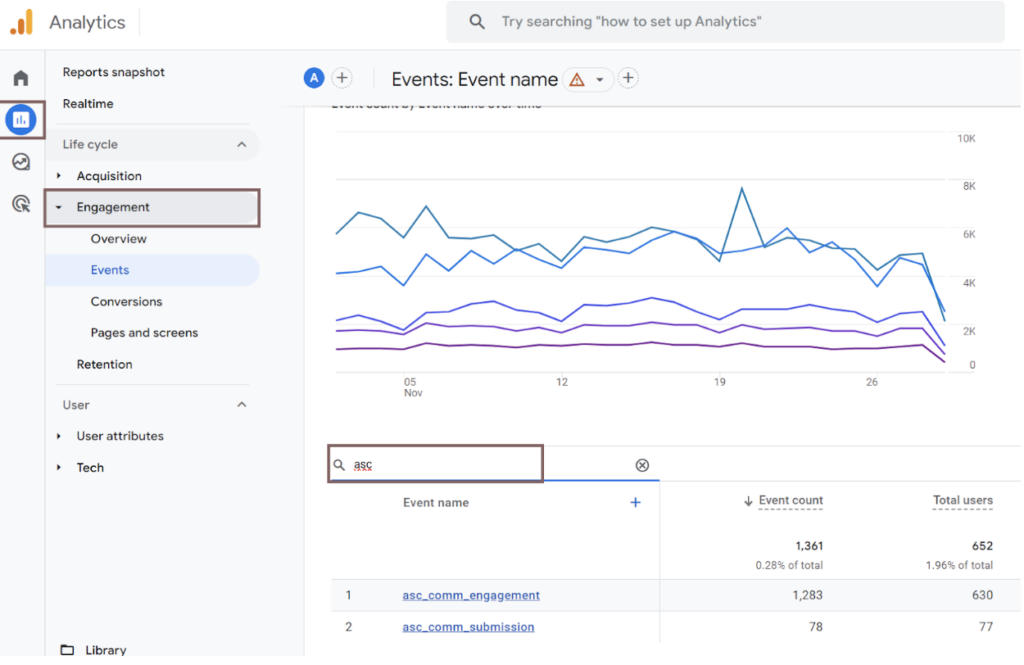
Task: Click the Library folder icon
Action: pos(67,650)
